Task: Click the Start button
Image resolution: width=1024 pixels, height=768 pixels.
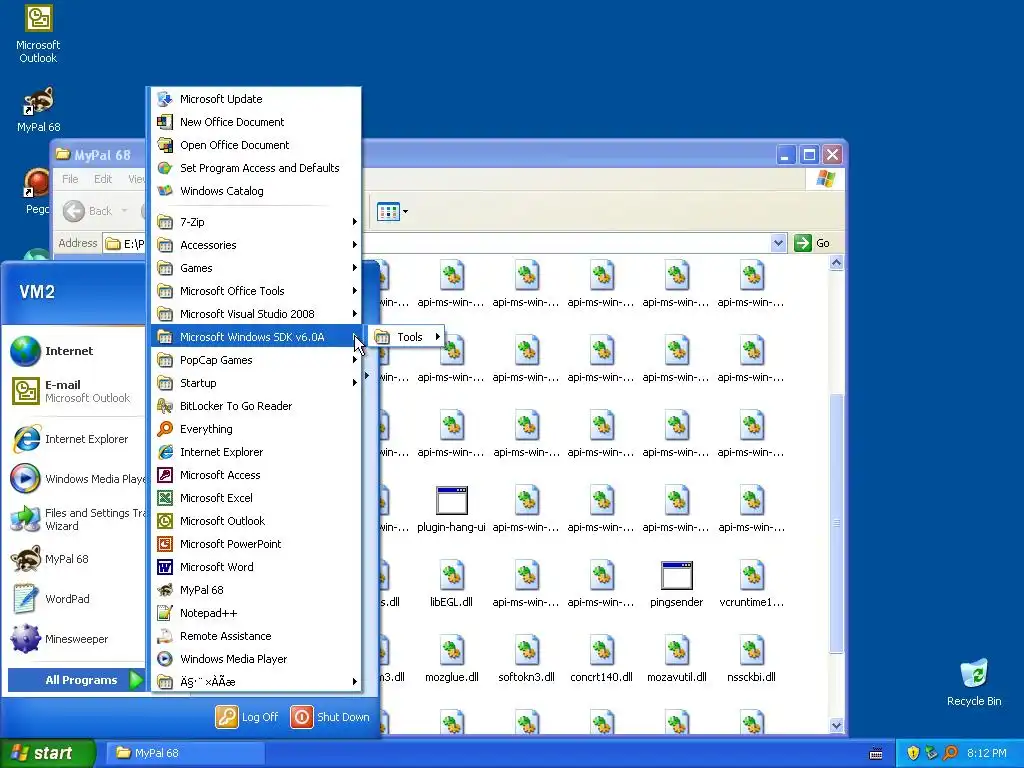Action: 48,753
